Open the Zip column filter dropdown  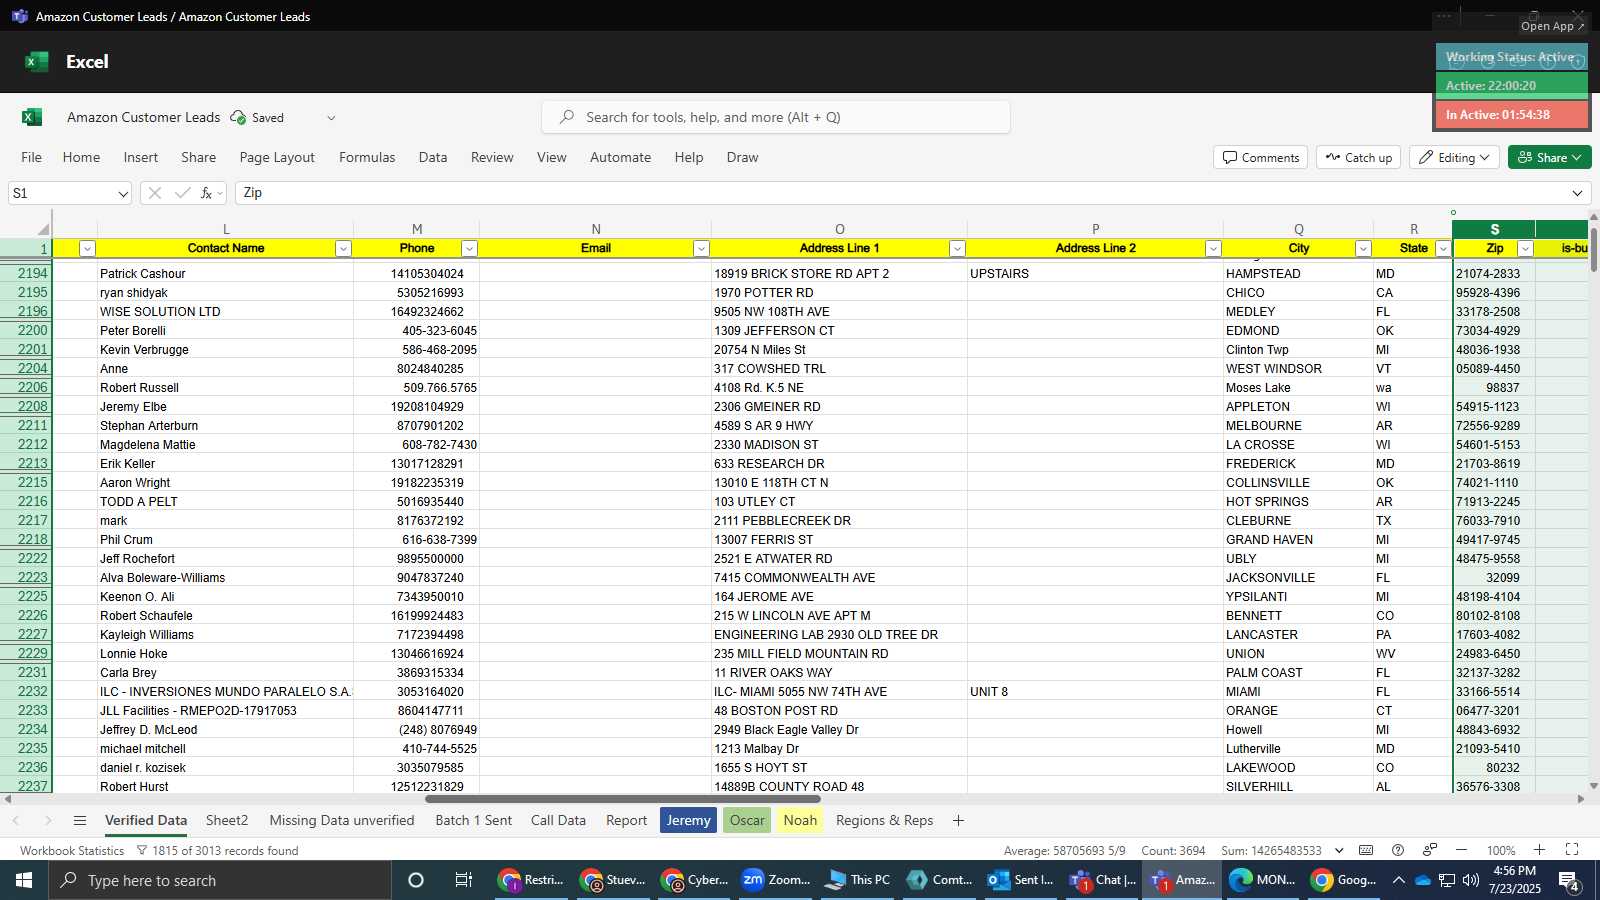tap(1525, 248)
